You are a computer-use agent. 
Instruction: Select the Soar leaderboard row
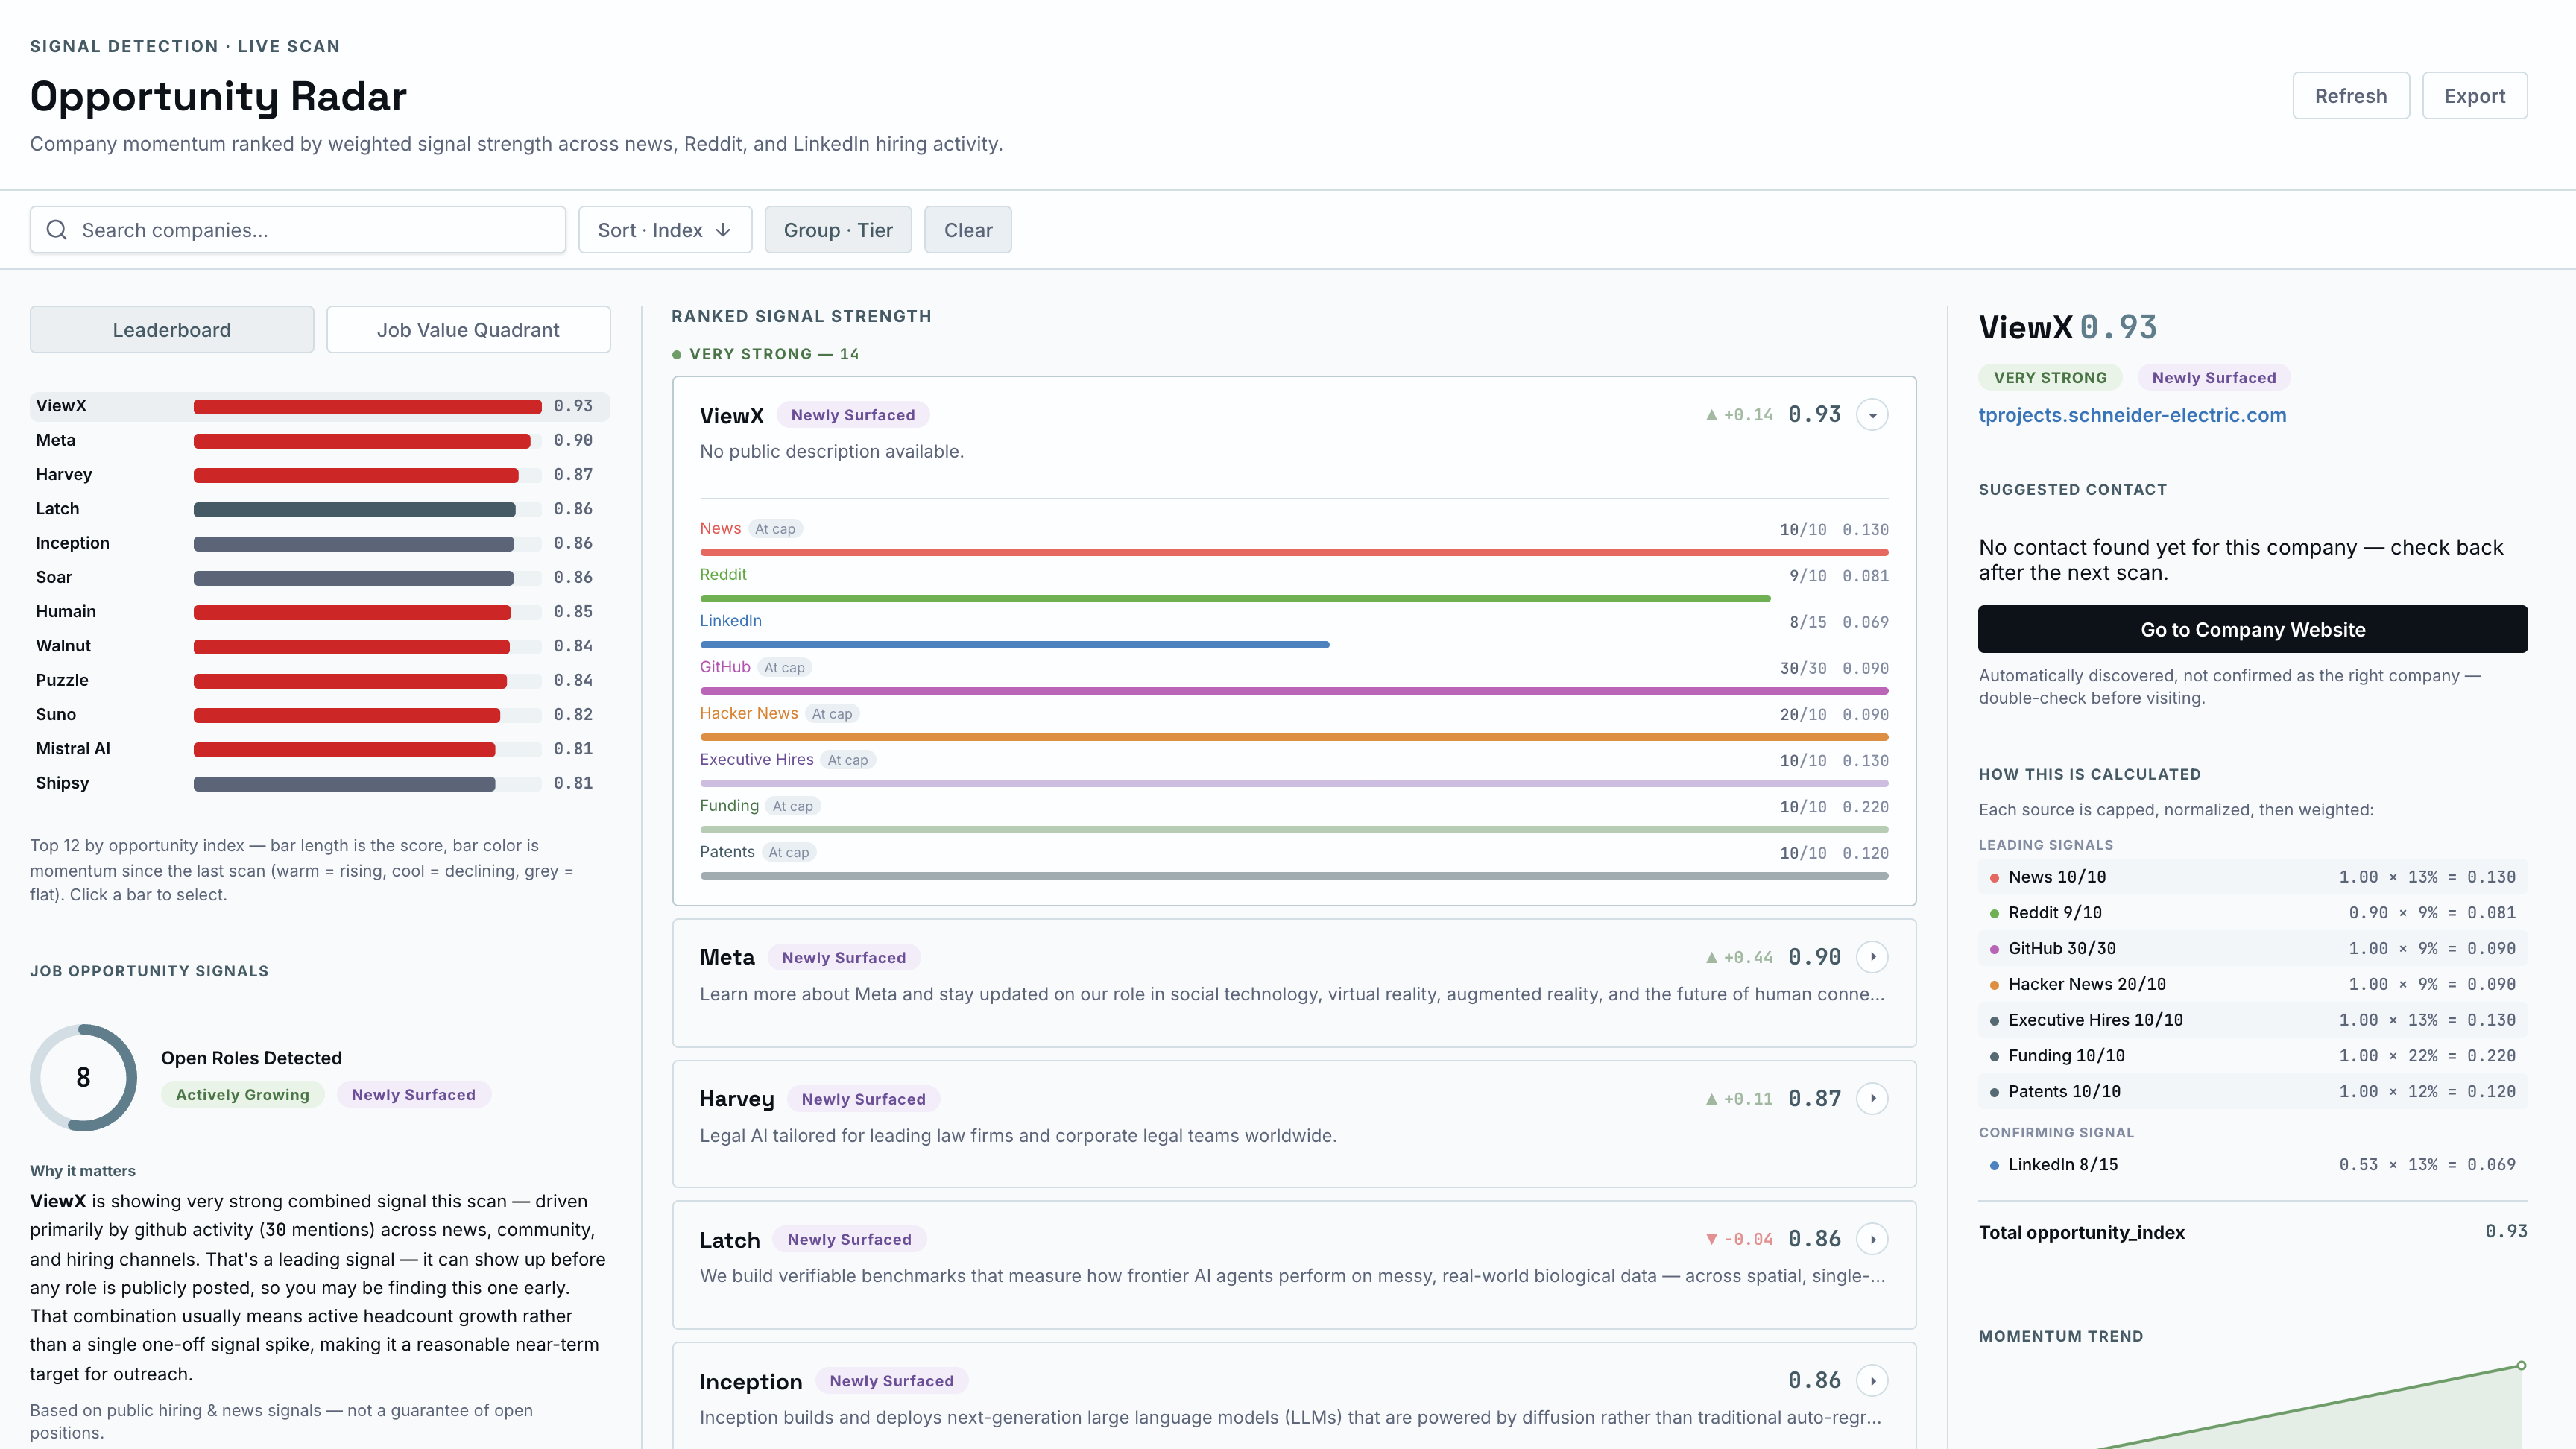320,577
